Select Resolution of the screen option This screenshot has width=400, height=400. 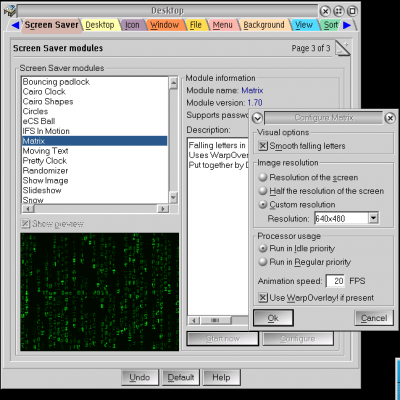263,177
